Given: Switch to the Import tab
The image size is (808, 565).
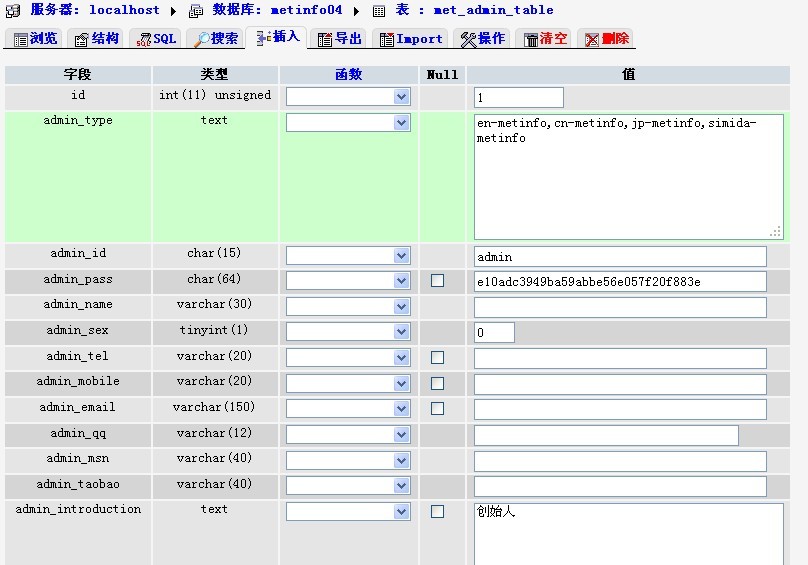Looking at the screenshot, I should point(411,39).
